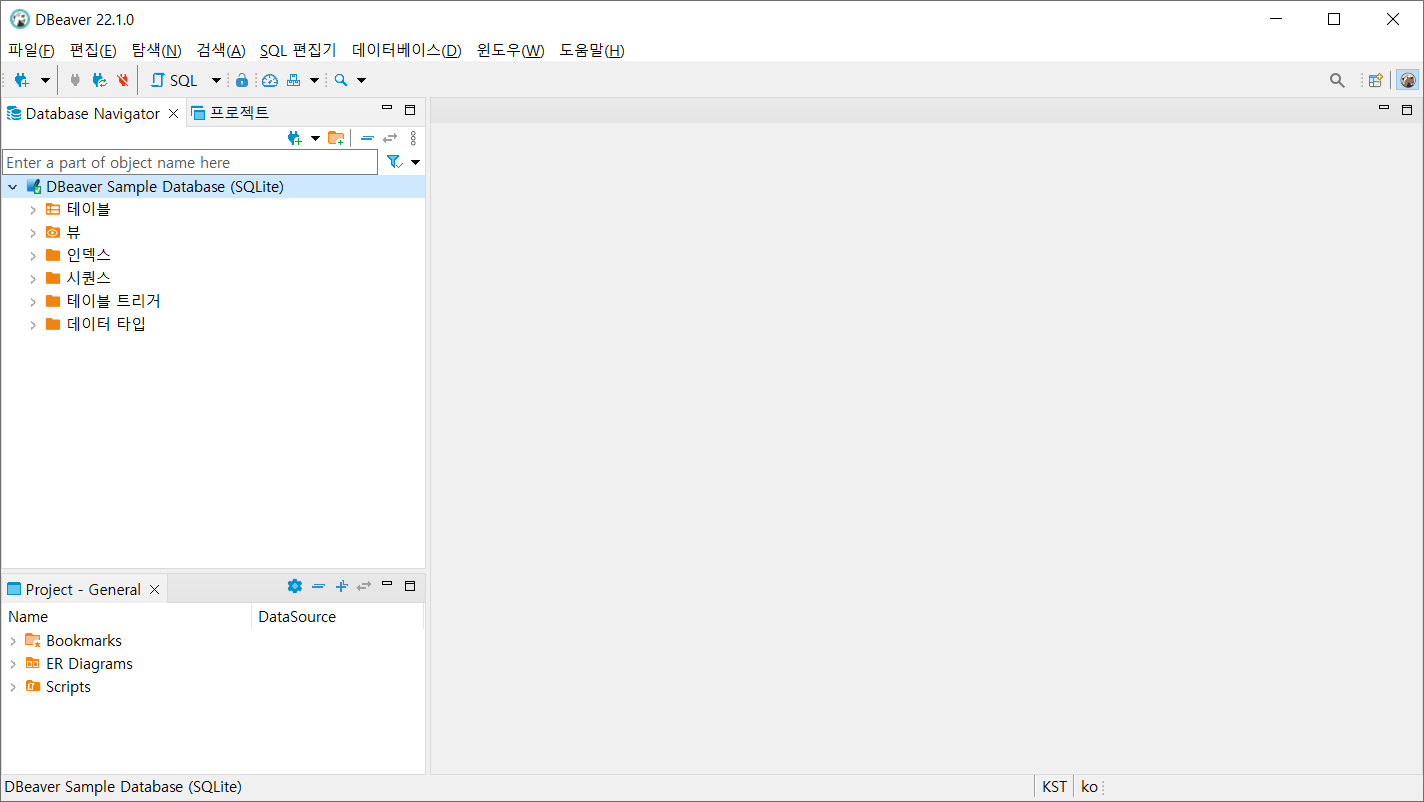This screenshot has height=802, width=1424.
Task: Open a new SQL script with SQL button
Action: tap(175, 80)
